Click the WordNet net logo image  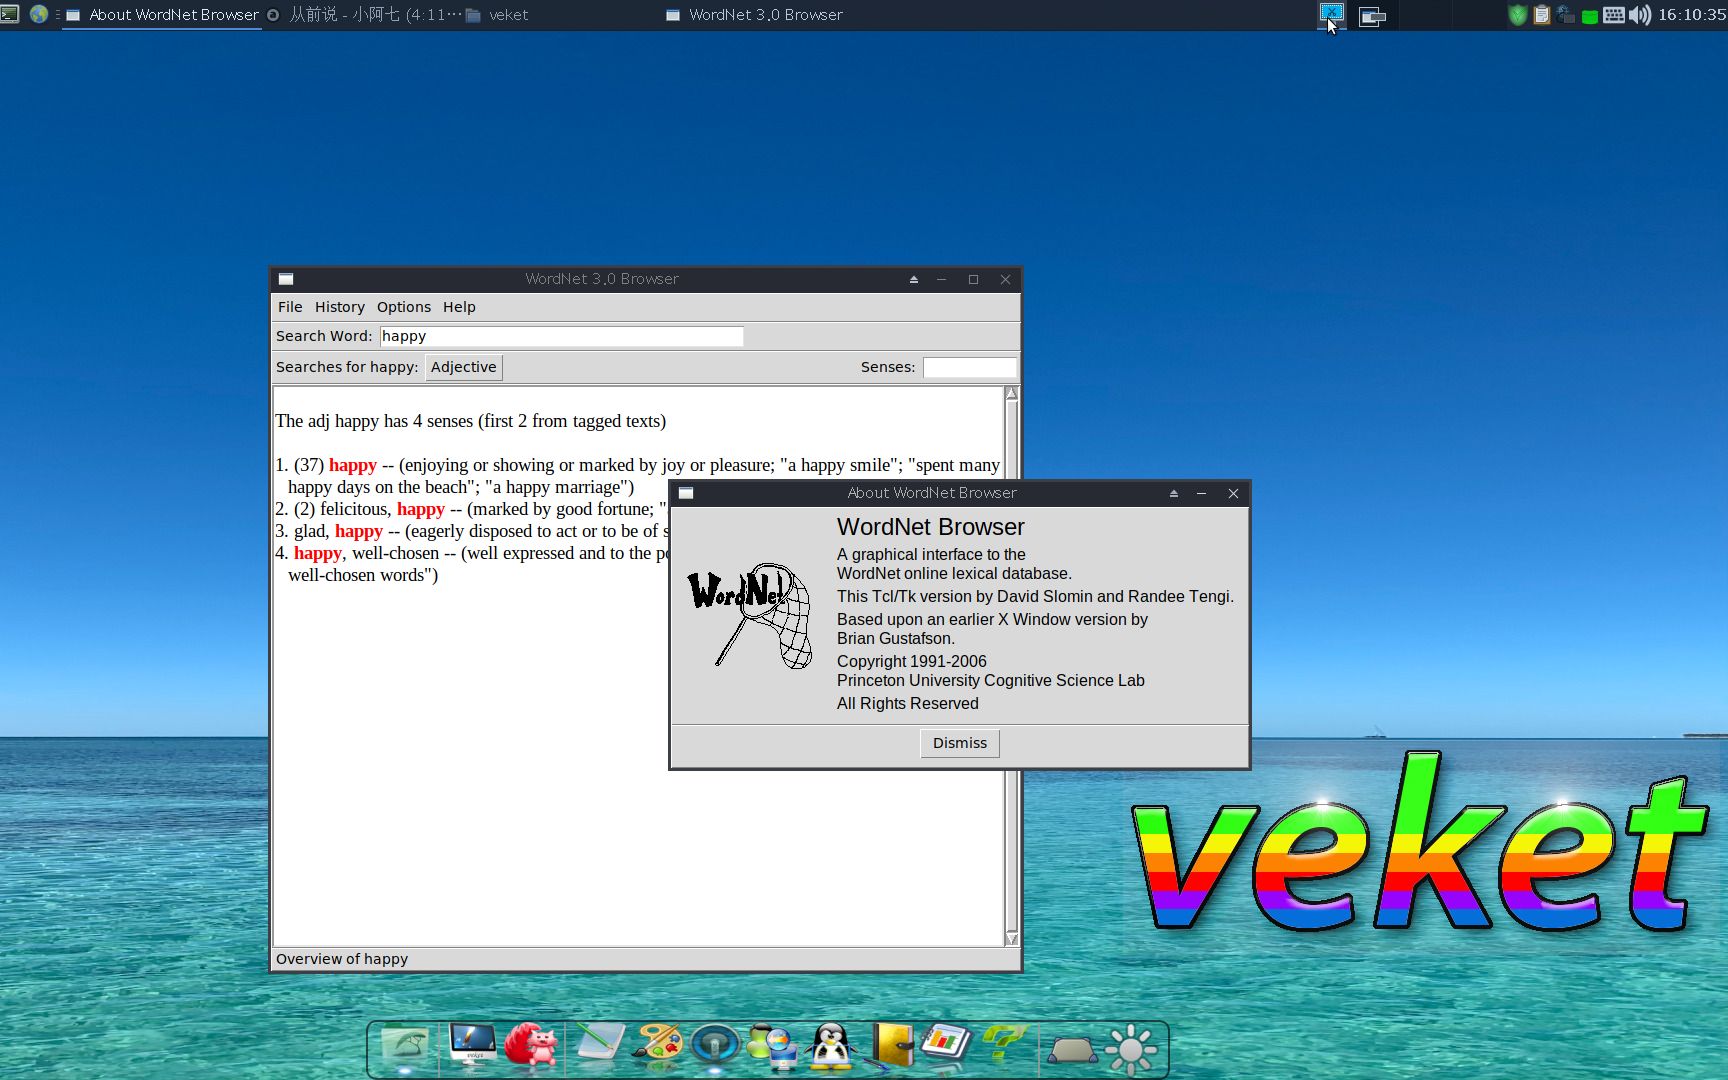click(x=751, y=614)
